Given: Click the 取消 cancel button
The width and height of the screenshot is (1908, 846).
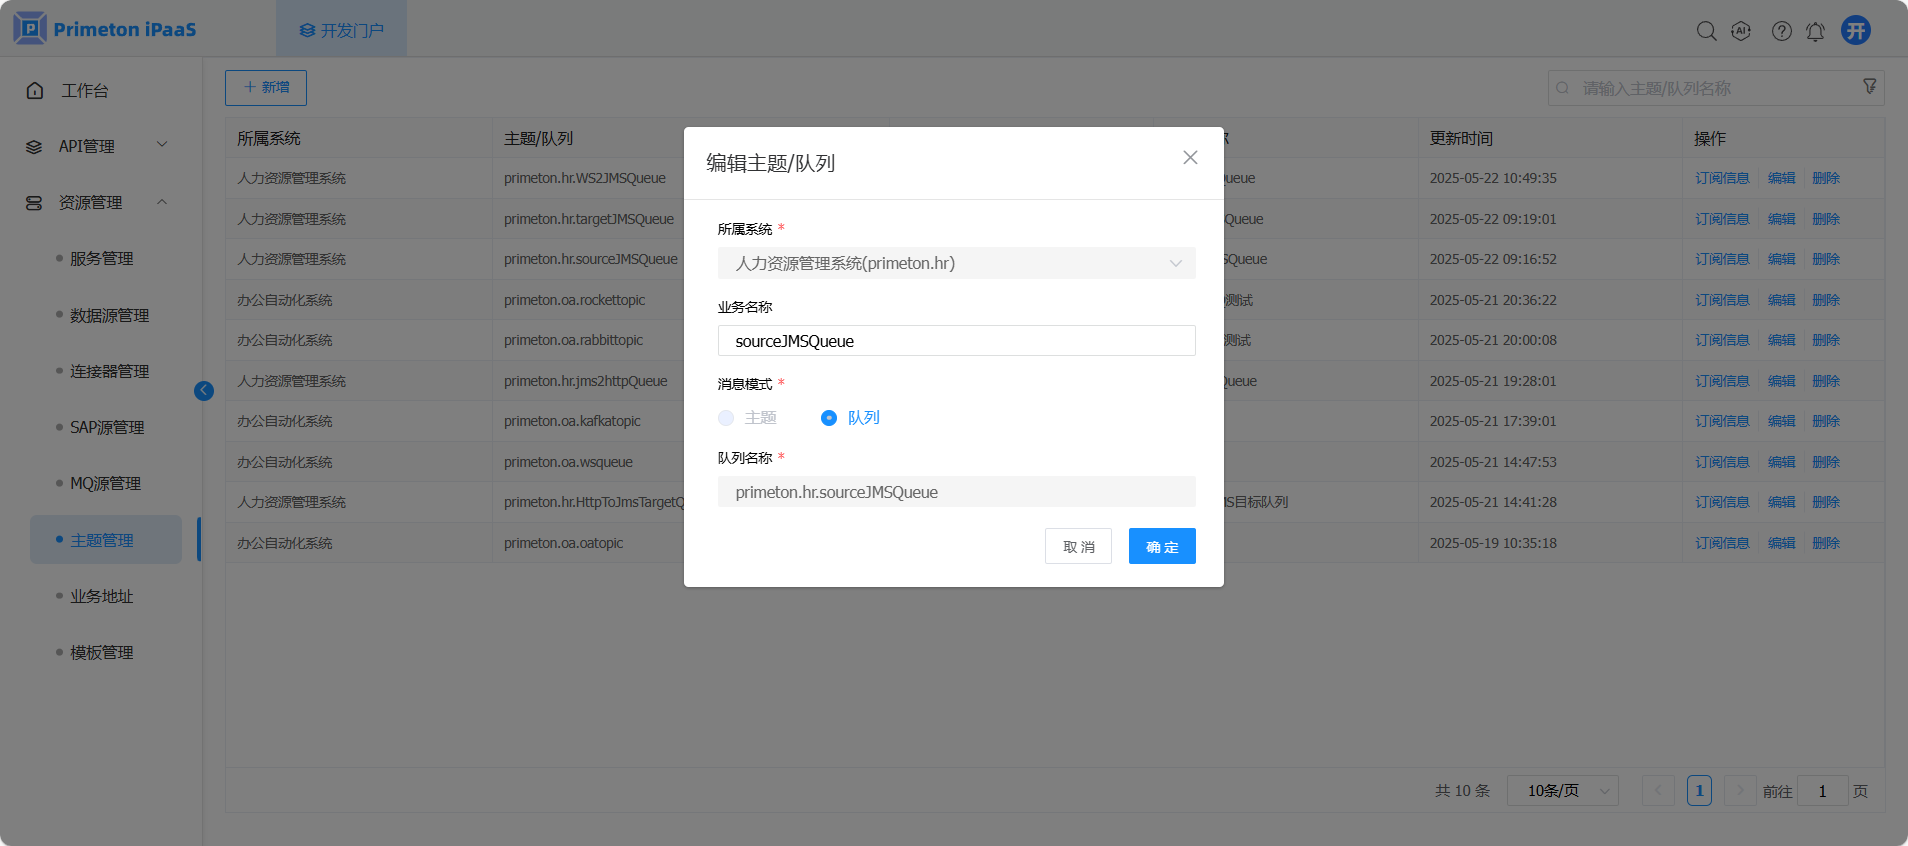Looking at the screenshot, I should point(1078,546).
